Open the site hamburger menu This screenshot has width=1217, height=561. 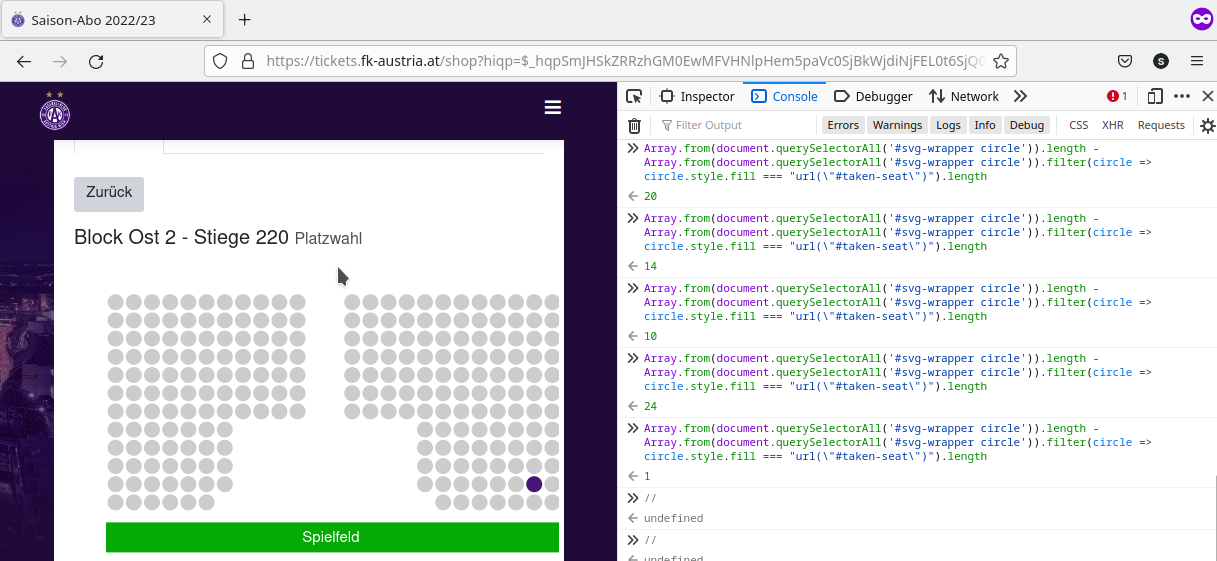[x=552, y=108]
